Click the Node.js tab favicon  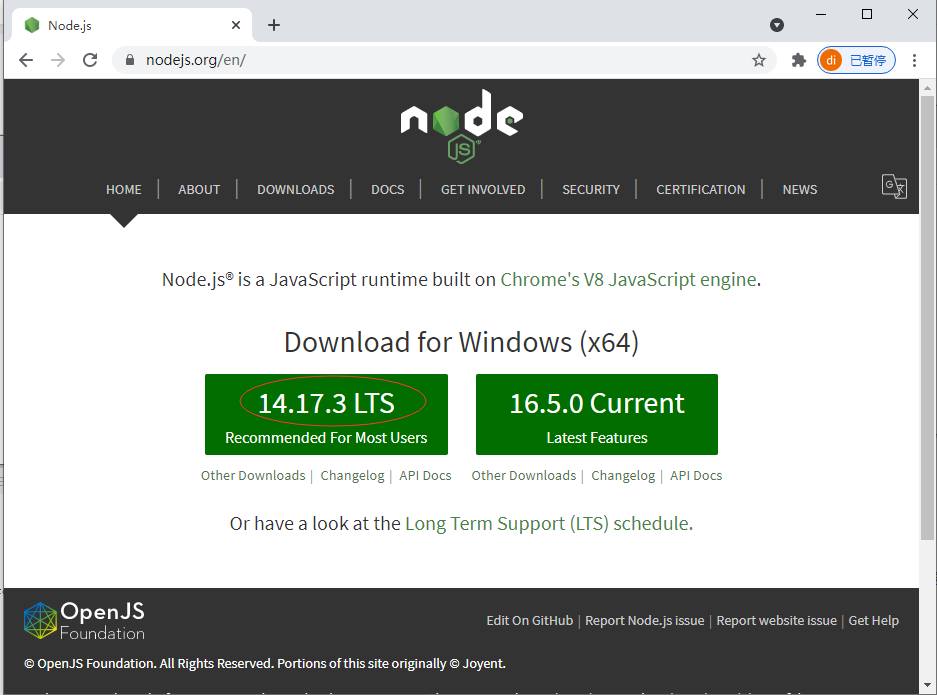(32, 25)
